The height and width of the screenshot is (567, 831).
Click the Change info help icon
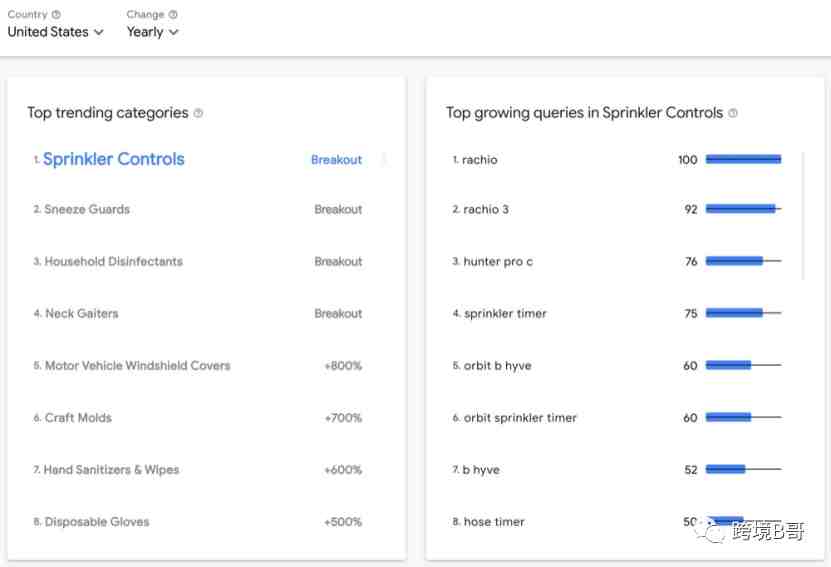pos(173,14)
